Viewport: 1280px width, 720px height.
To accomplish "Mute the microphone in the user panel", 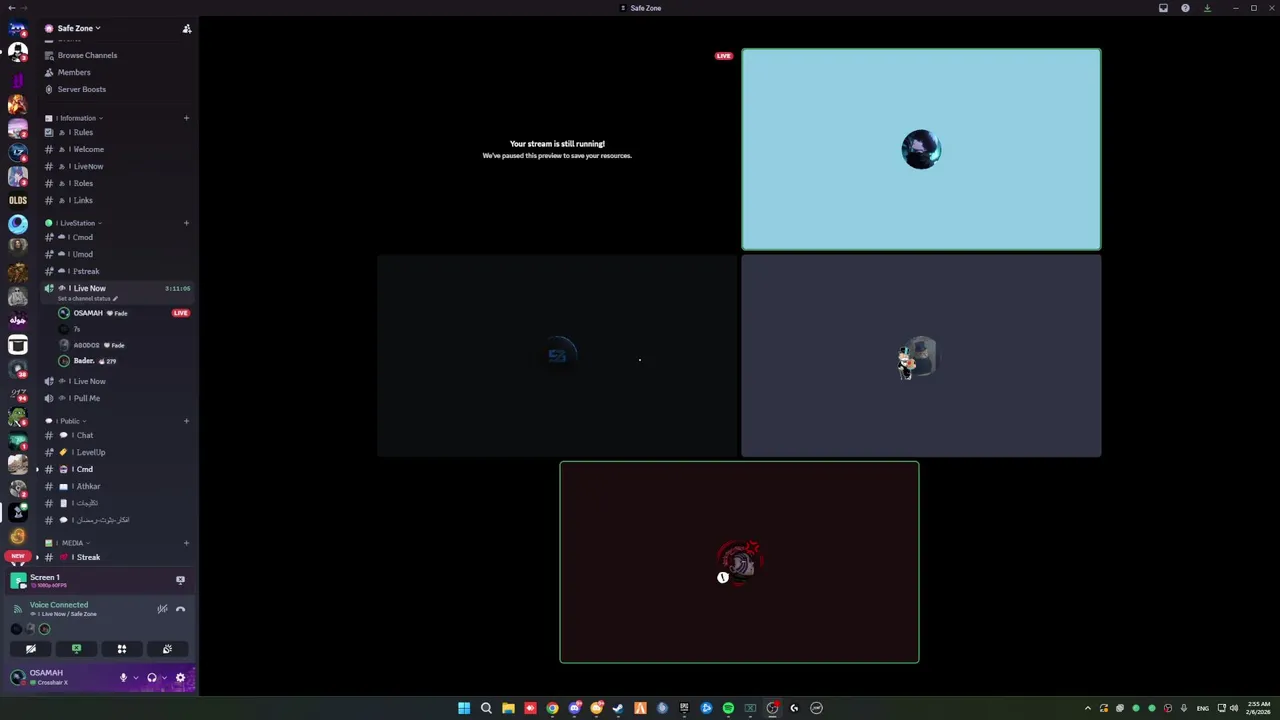I will (123, 678).
